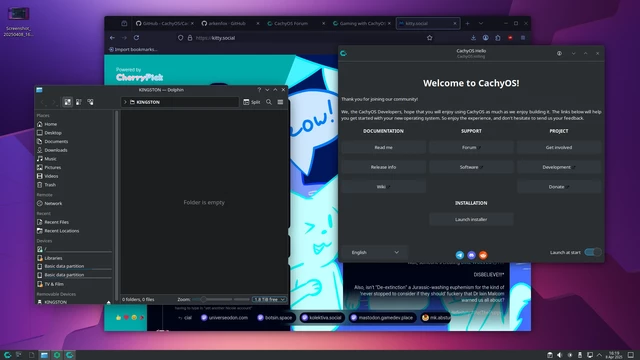The image size is (640, 360).
Task: Click the eject icon next to KINGSTON
Action: [x=109, y=302]
